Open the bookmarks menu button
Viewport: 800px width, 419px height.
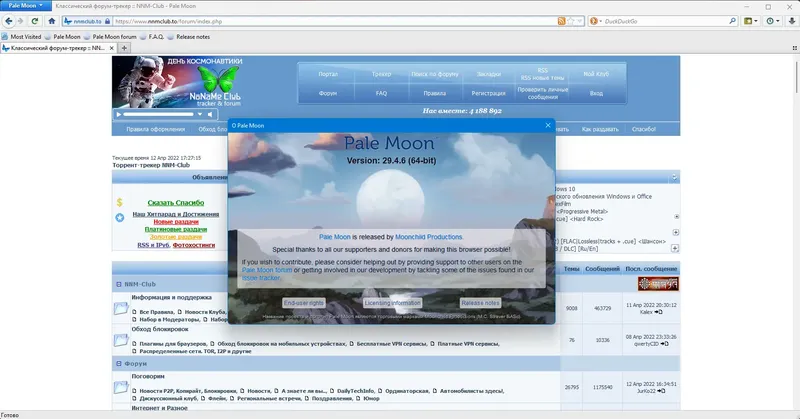point(751,21)
